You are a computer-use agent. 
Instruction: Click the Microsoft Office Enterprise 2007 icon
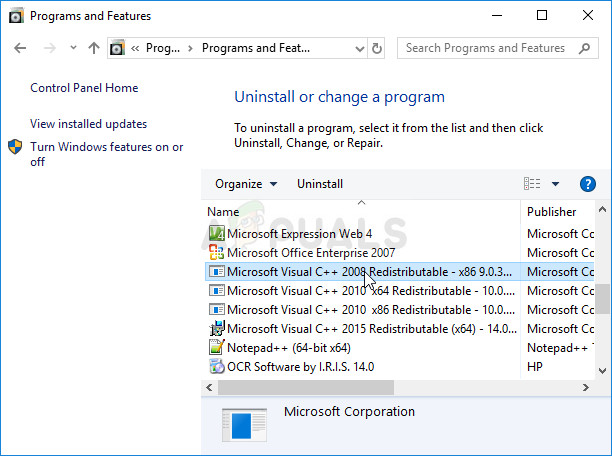[x=216, y=253]
